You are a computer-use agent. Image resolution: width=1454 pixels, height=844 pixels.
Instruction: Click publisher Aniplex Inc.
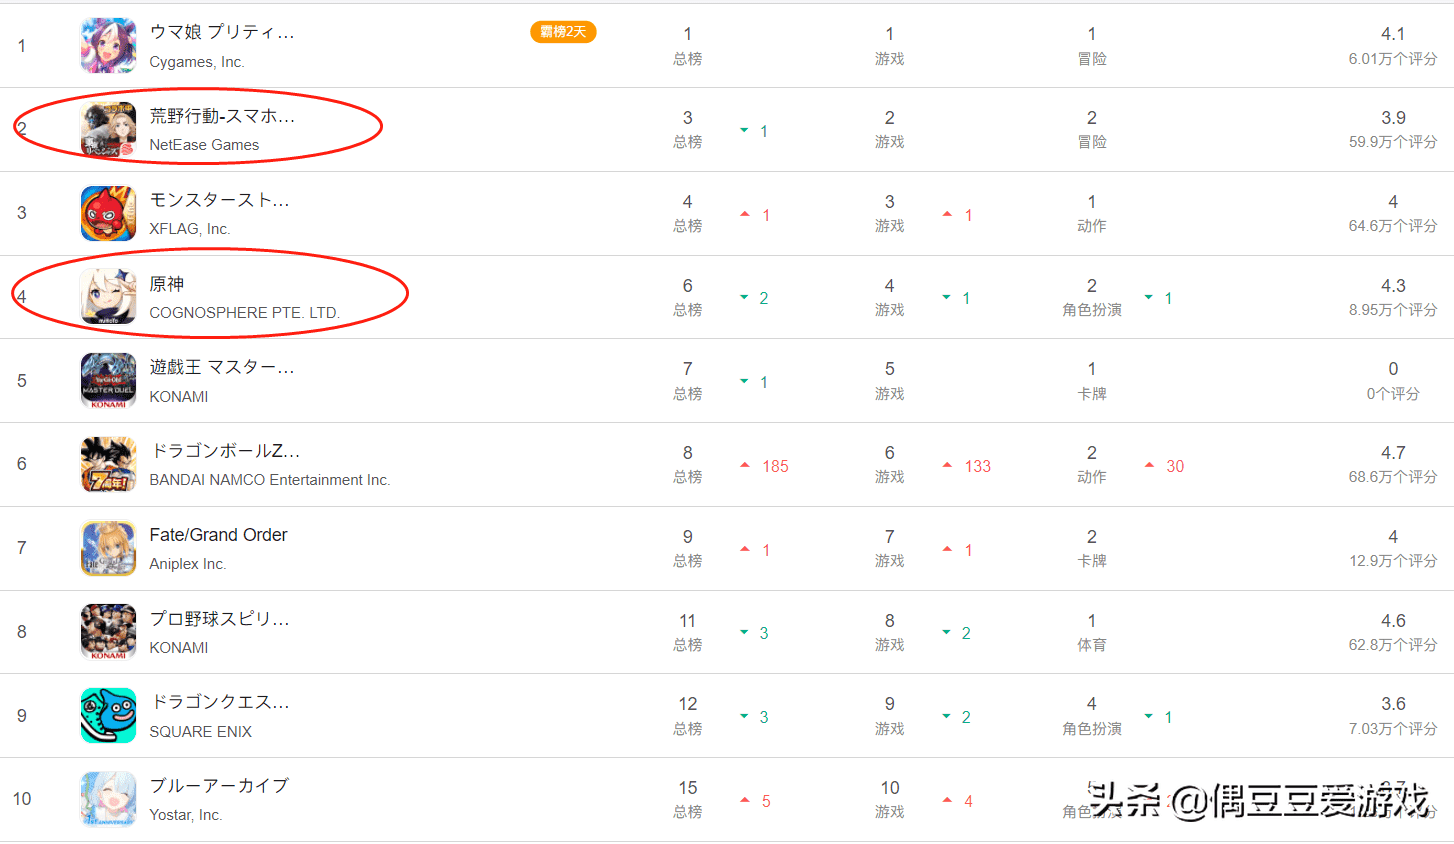[188, 564]
